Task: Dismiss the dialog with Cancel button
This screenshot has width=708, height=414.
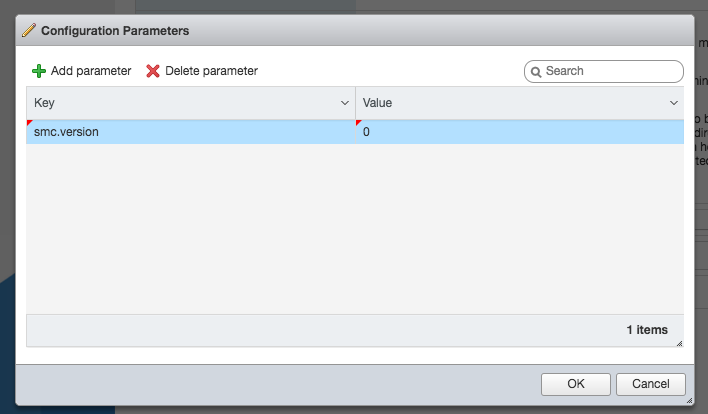Action: click(651, 384)
